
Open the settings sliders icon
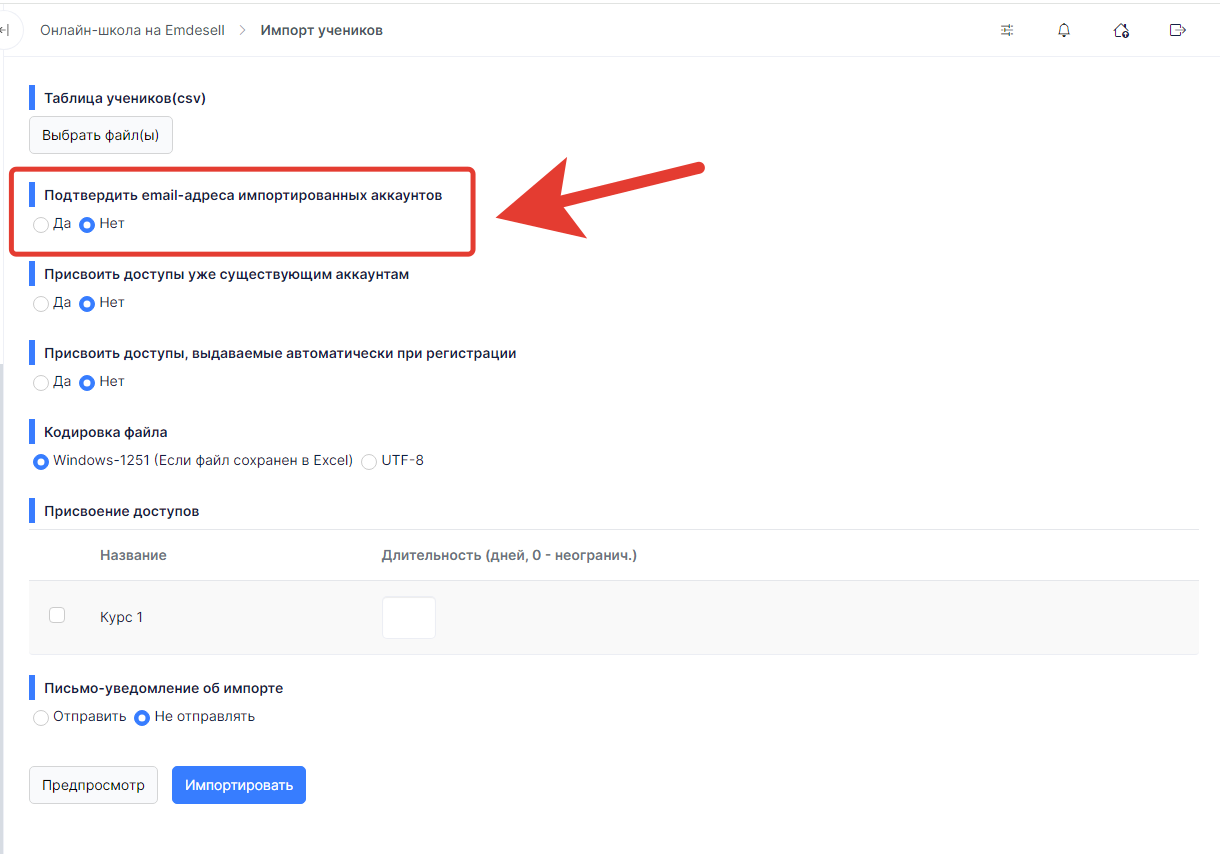(x=1007, y=30)
